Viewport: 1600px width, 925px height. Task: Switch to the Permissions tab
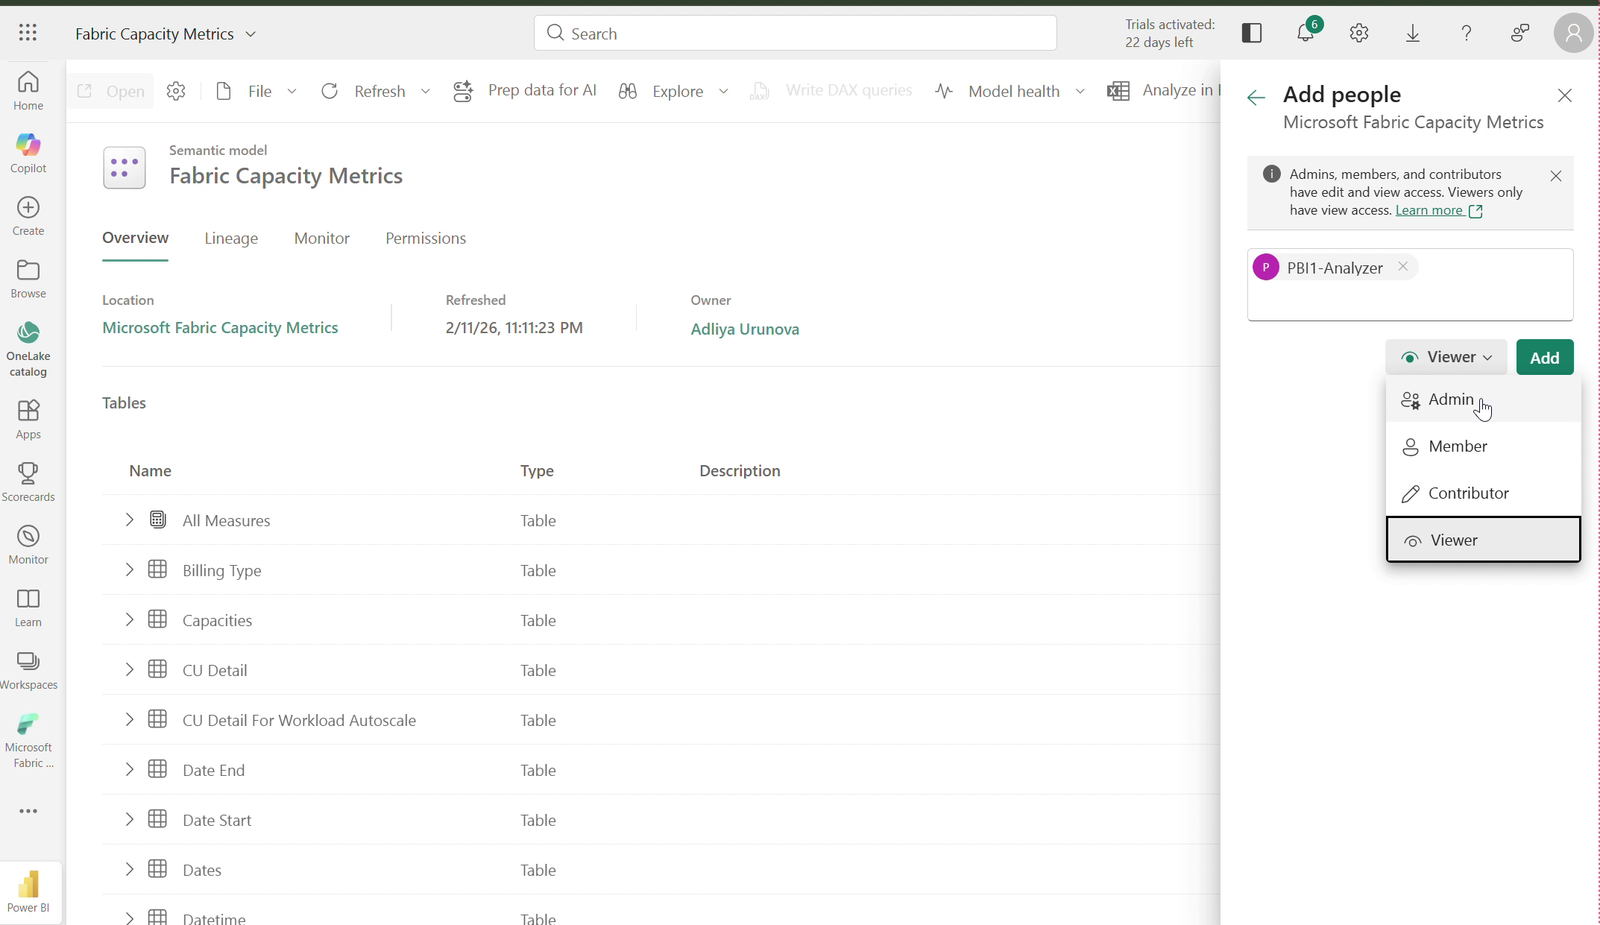[x=426, y=238]
